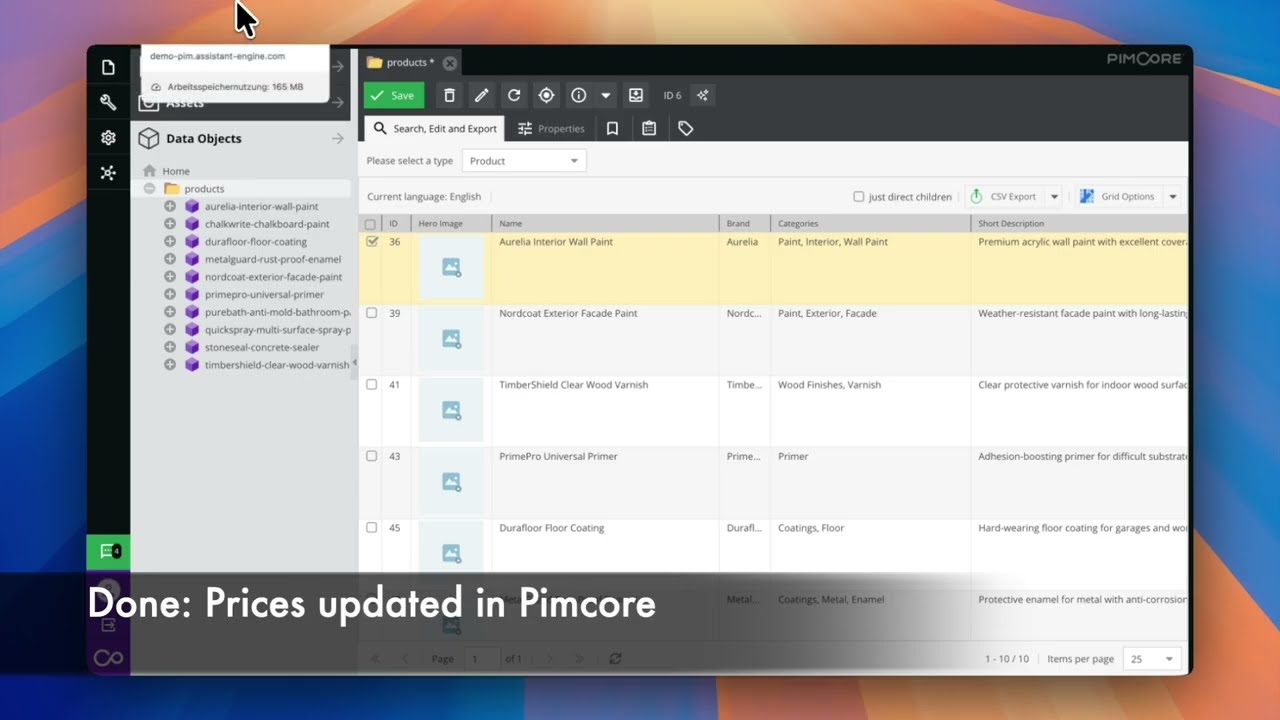The width and height of the screenshot is (1280, 720).
Task: Click the Name column header
Action: point(605,224)
